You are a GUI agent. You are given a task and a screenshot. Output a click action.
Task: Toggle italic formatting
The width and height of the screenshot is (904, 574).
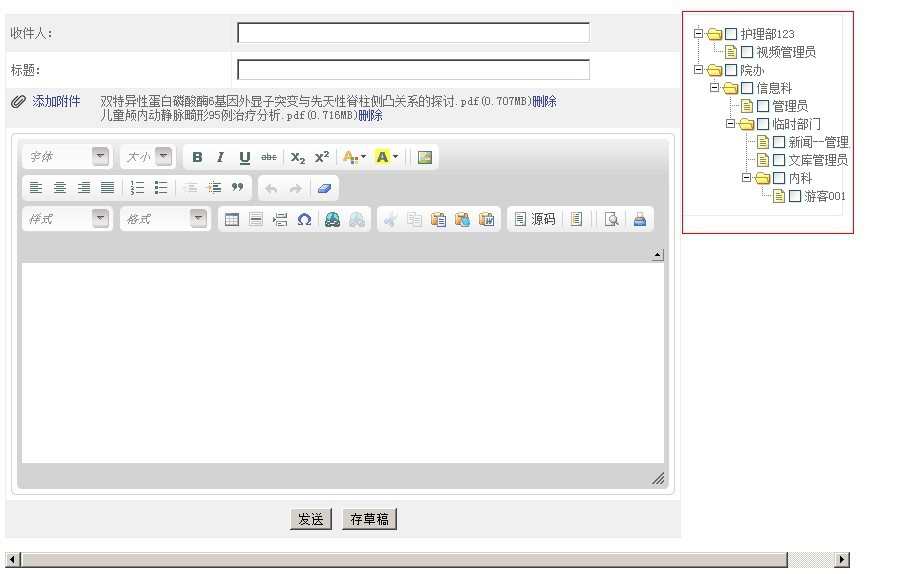coord(220,157)
